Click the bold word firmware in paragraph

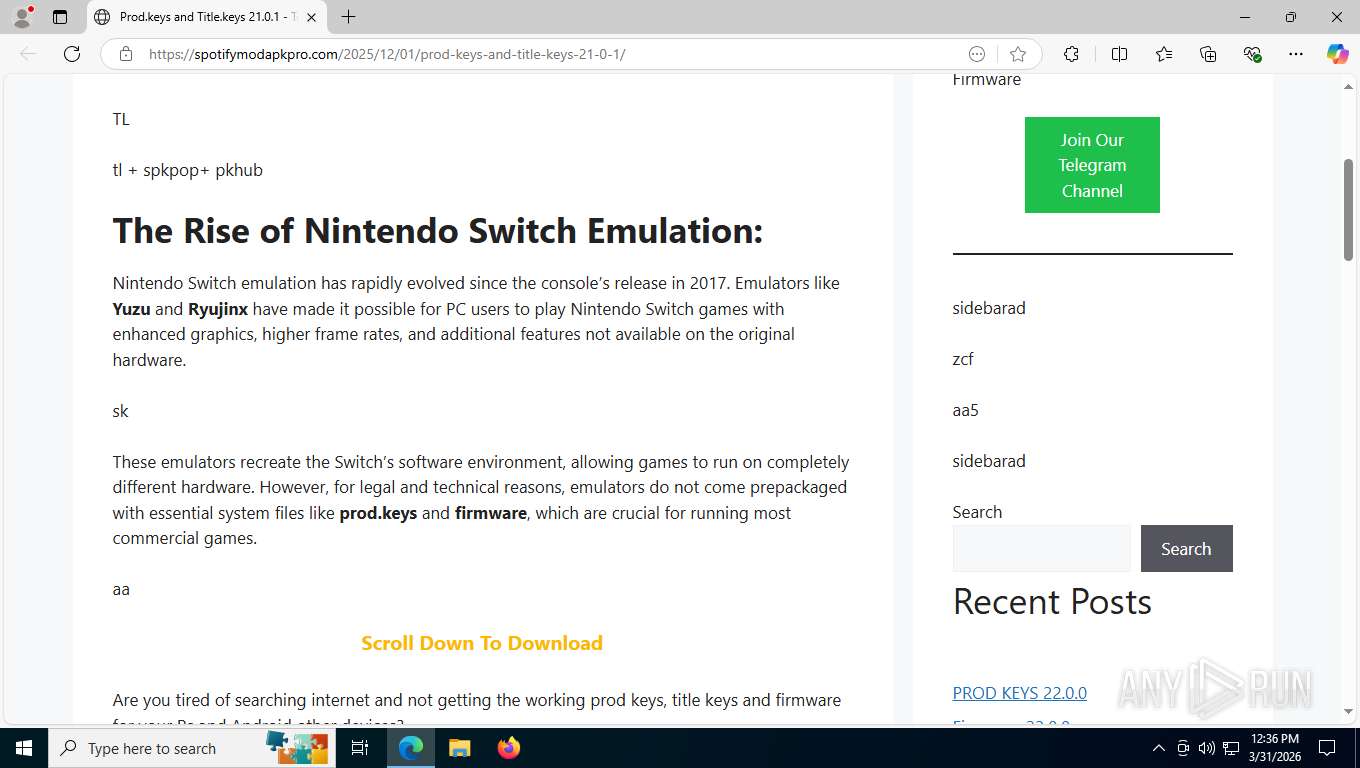coord(490,513)
